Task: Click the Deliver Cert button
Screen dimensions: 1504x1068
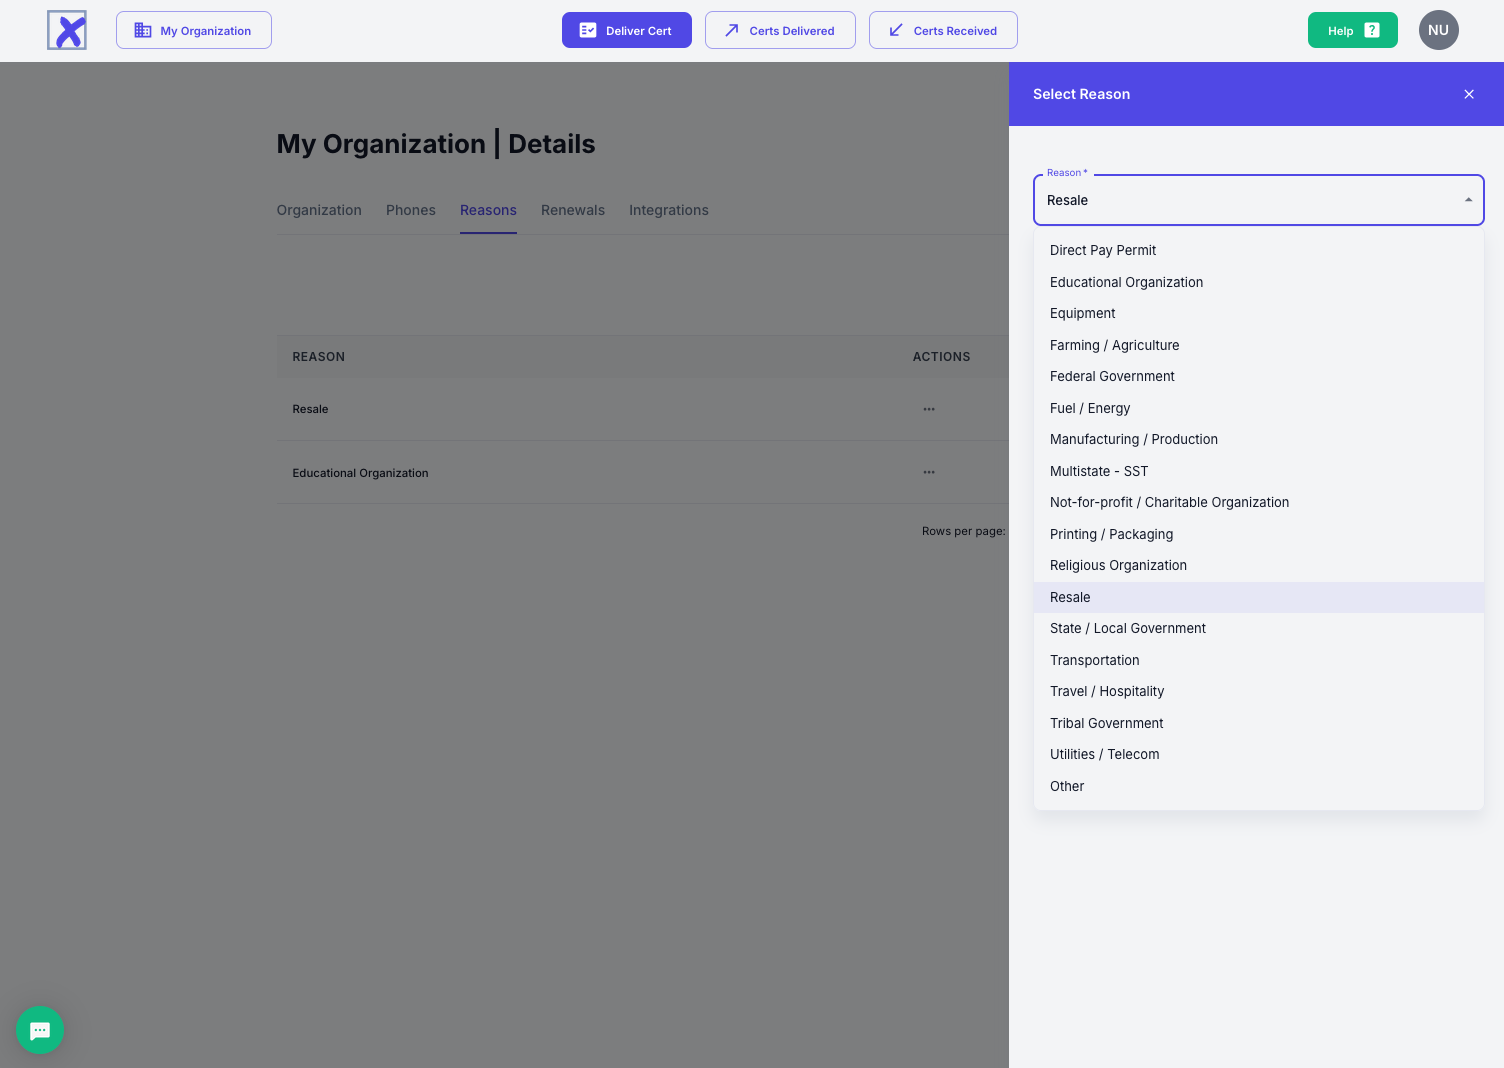Action: point(626,30)
